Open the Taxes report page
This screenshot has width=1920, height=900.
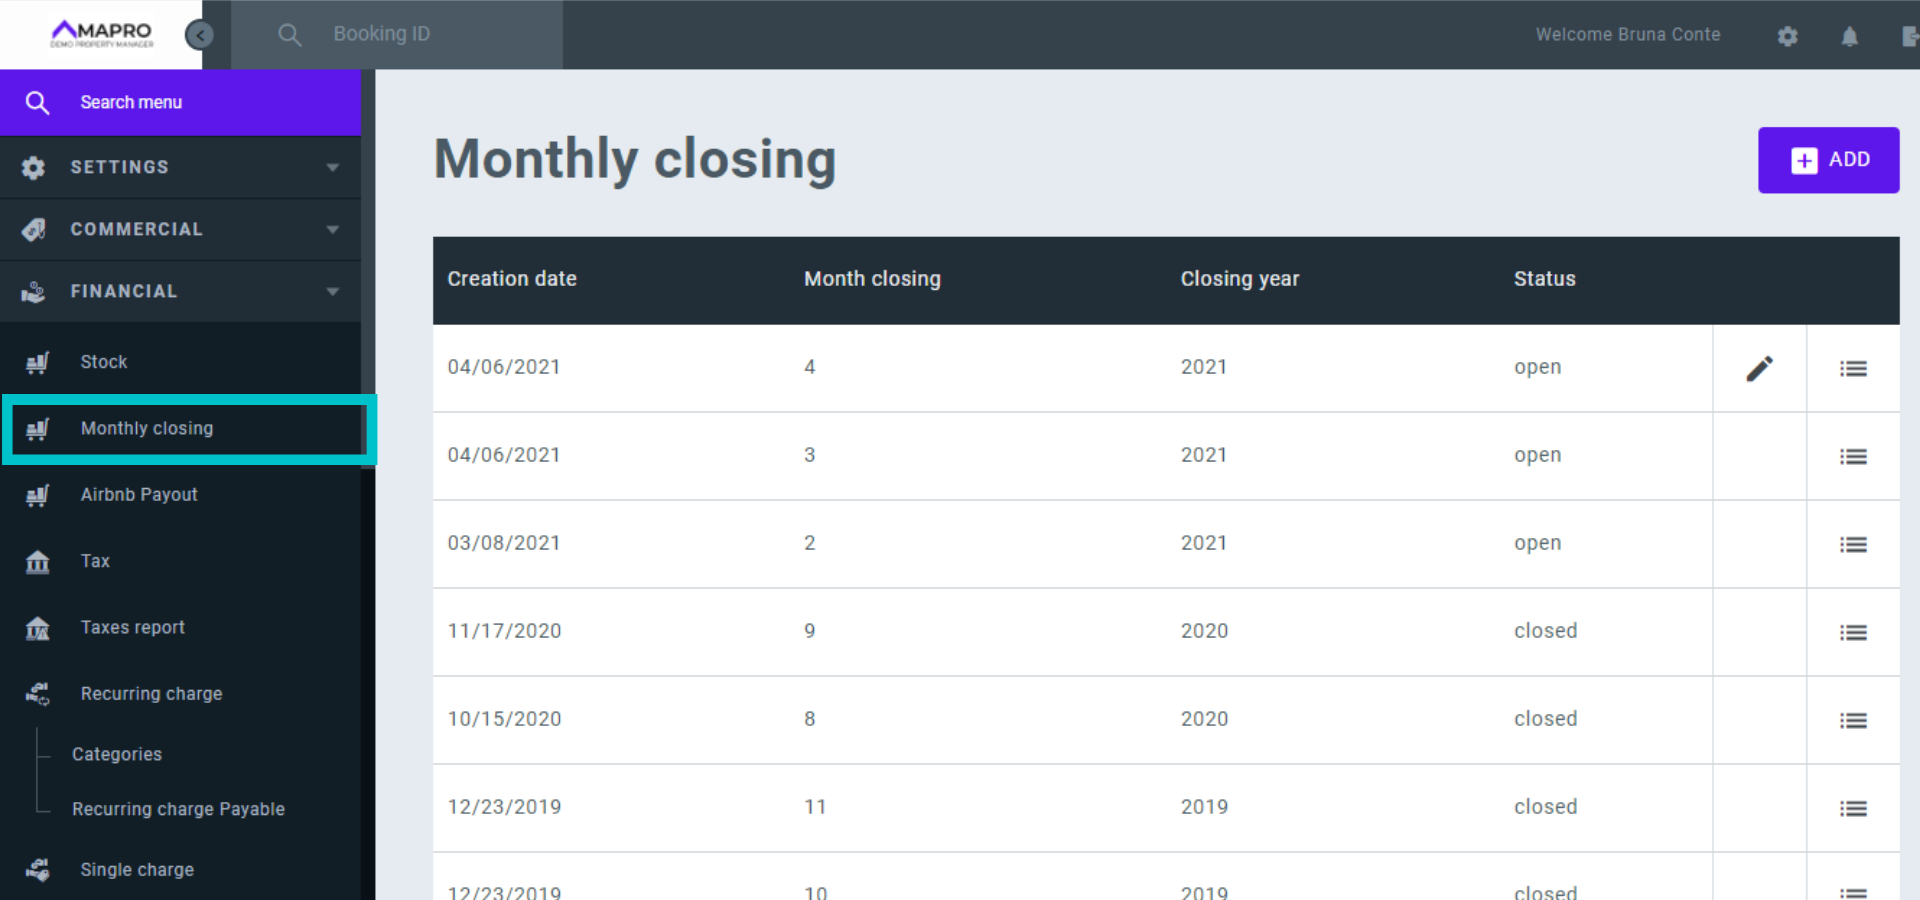[133, 627]
